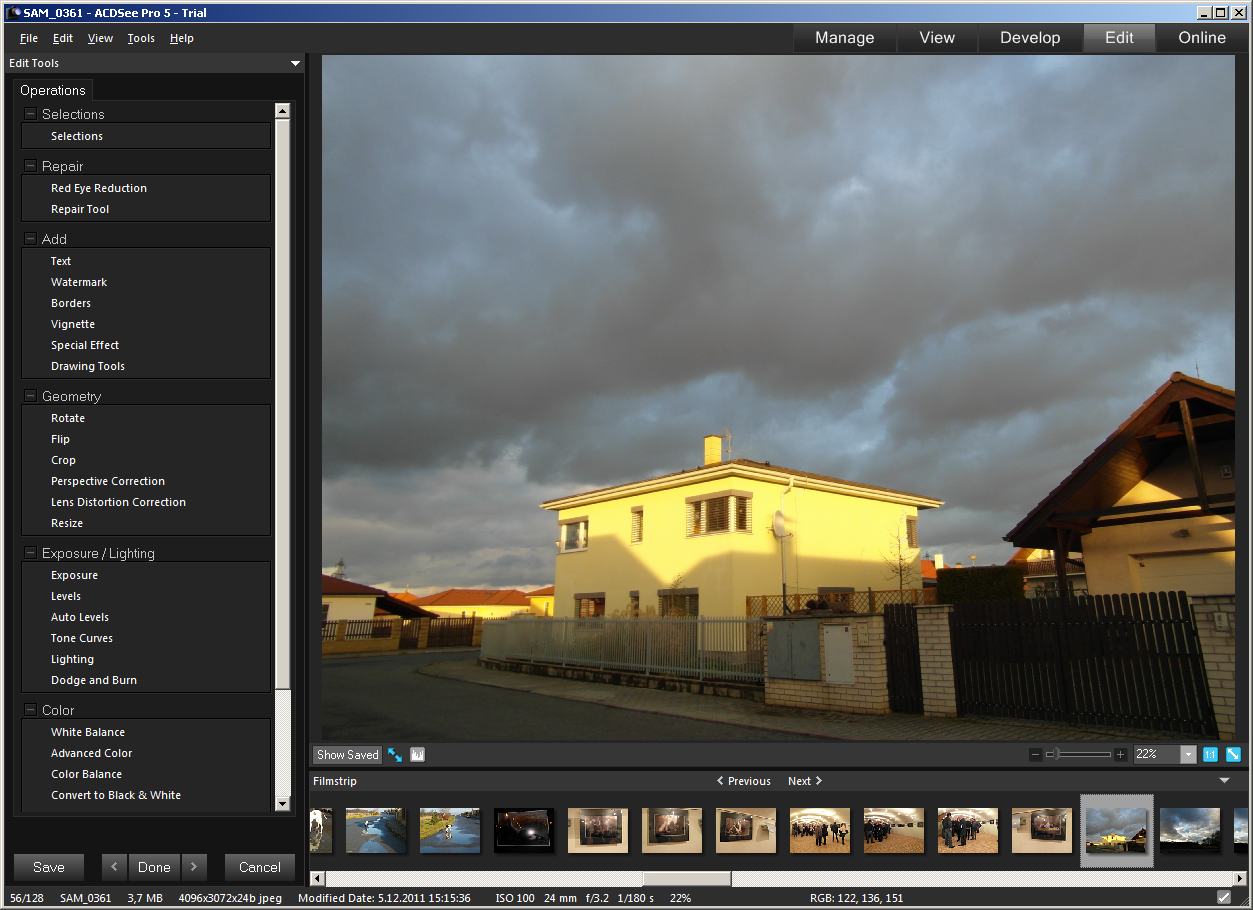Screen dimensions: 1253x910
Task: Click the zoom out minus icon
Action: (1035, 755)
